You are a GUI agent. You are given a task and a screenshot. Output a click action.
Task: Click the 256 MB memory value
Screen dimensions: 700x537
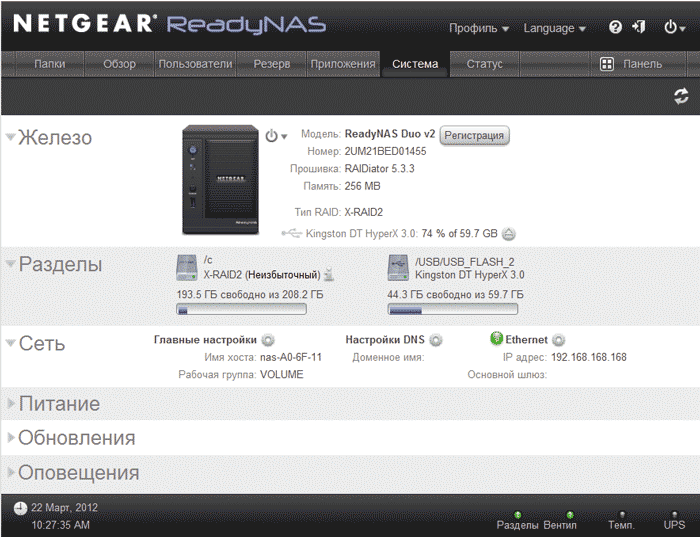(x=362, y=186)
